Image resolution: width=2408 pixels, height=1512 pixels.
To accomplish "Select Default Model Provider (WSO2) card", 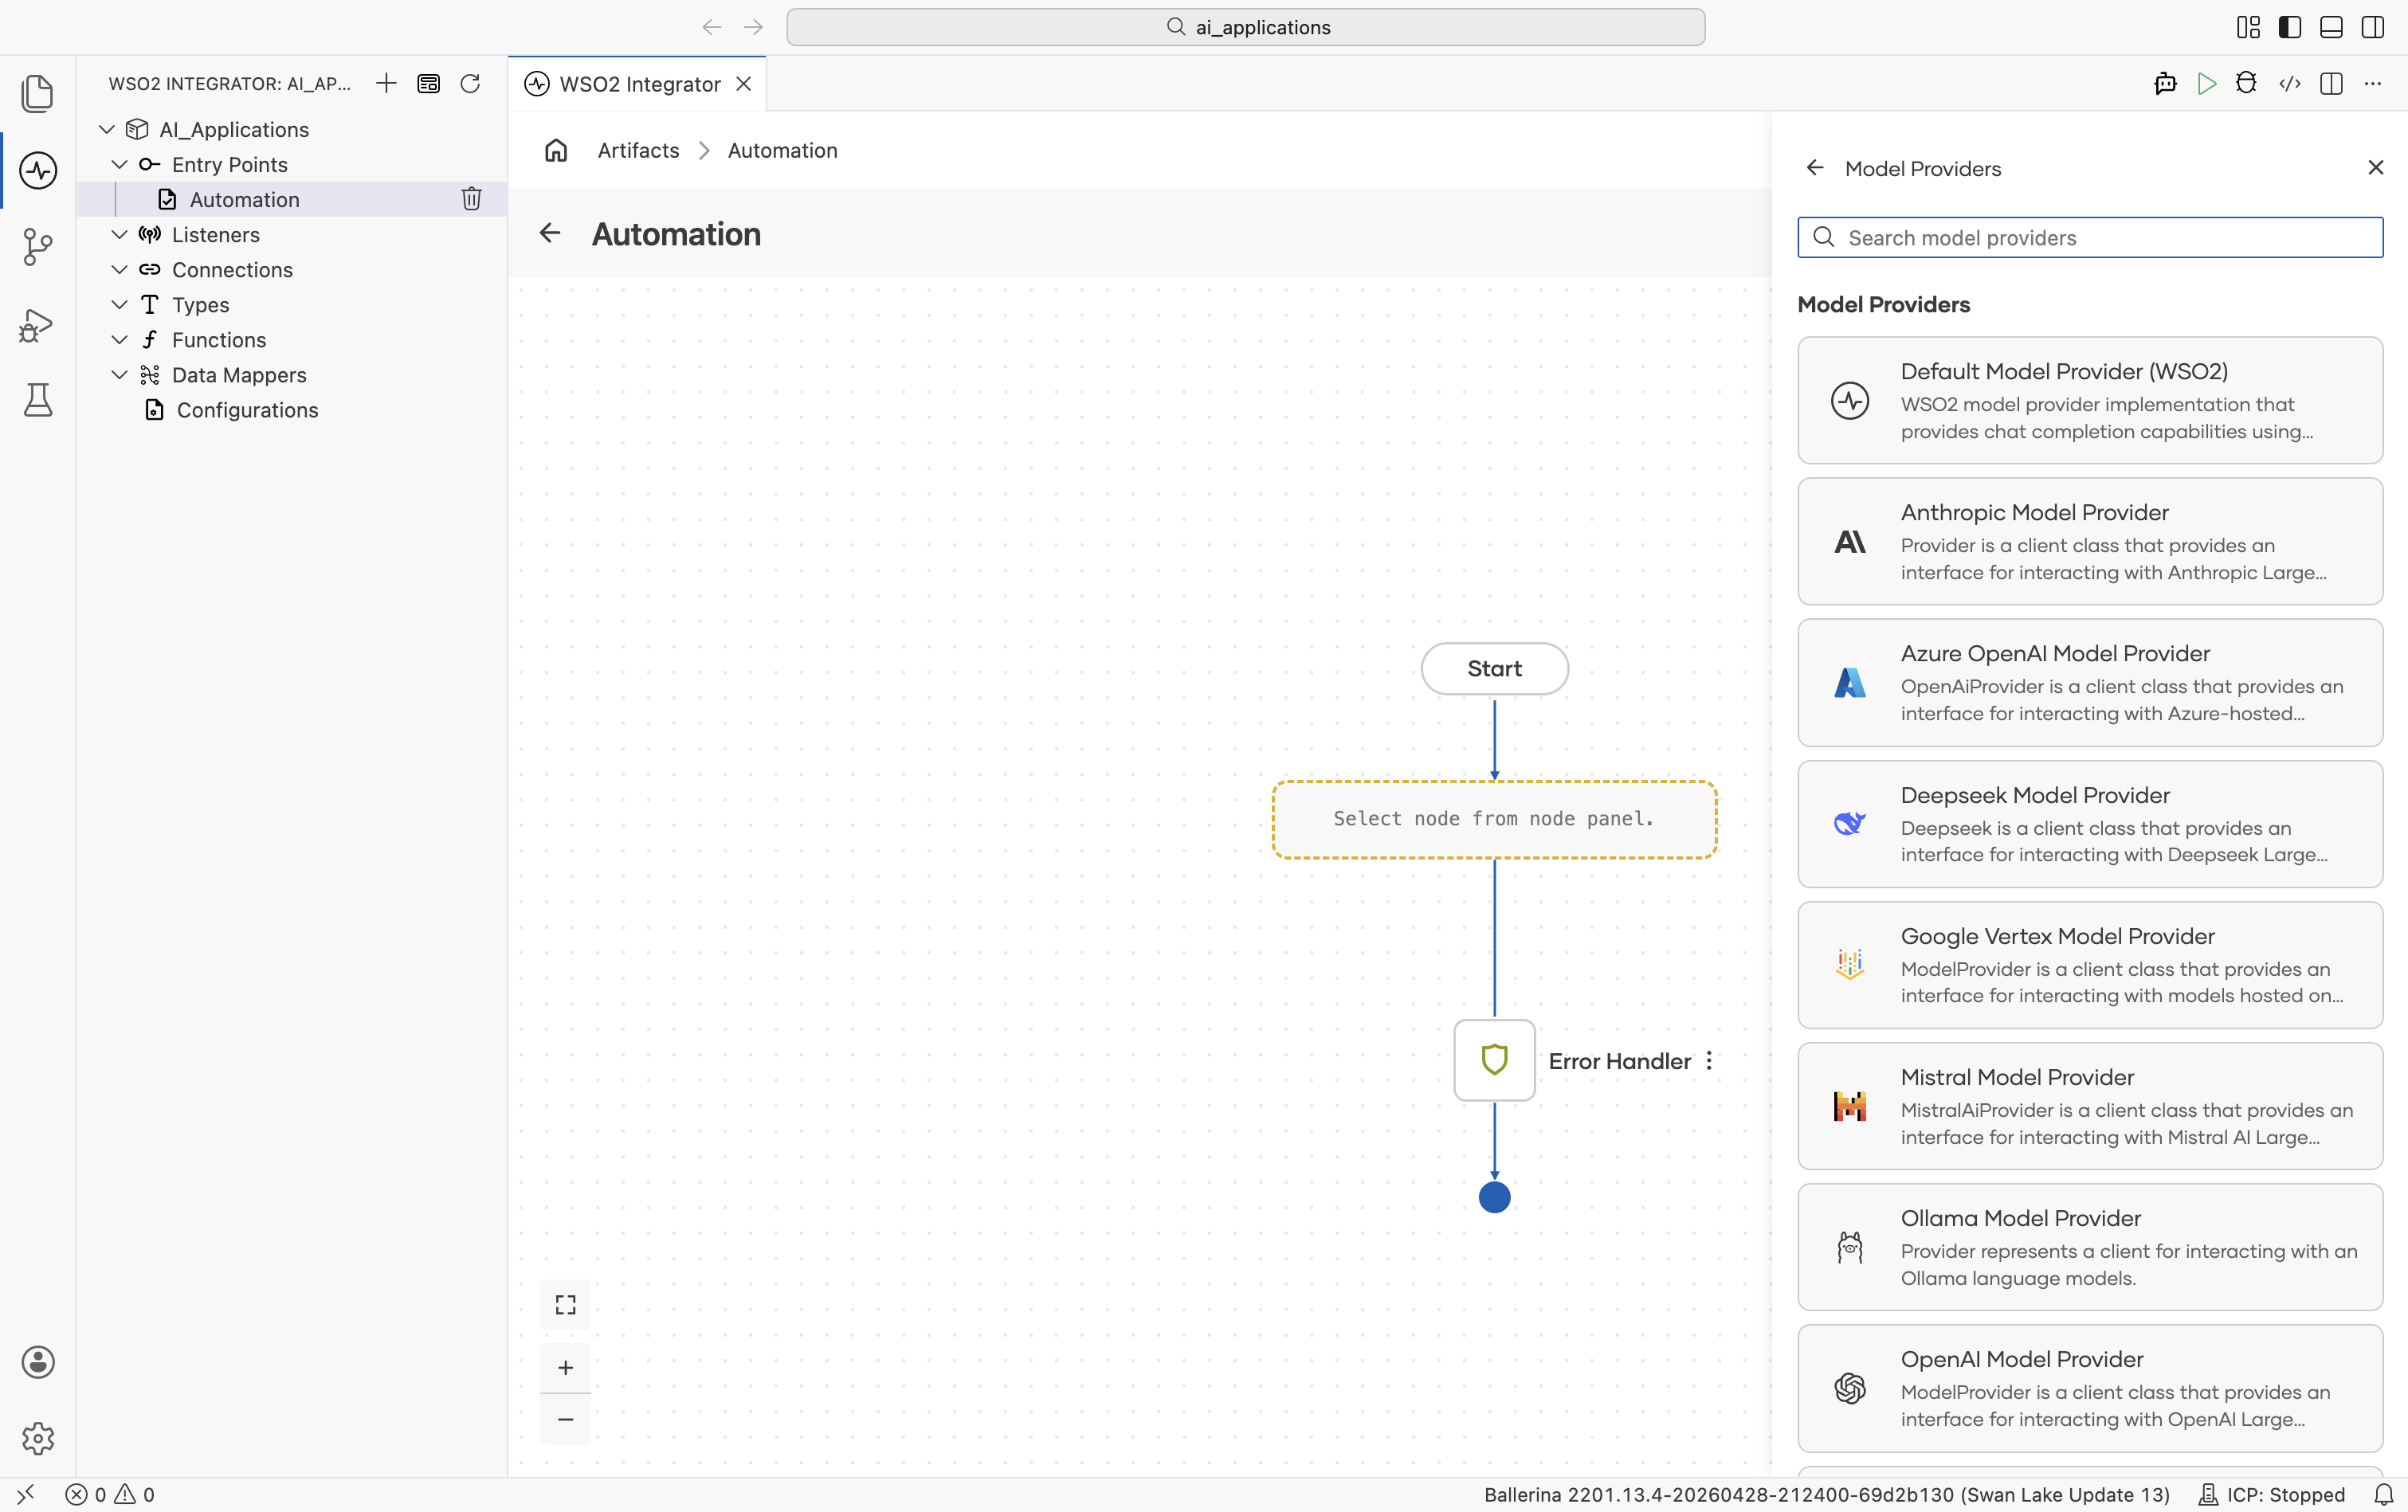I will [x=2090, y=400].
